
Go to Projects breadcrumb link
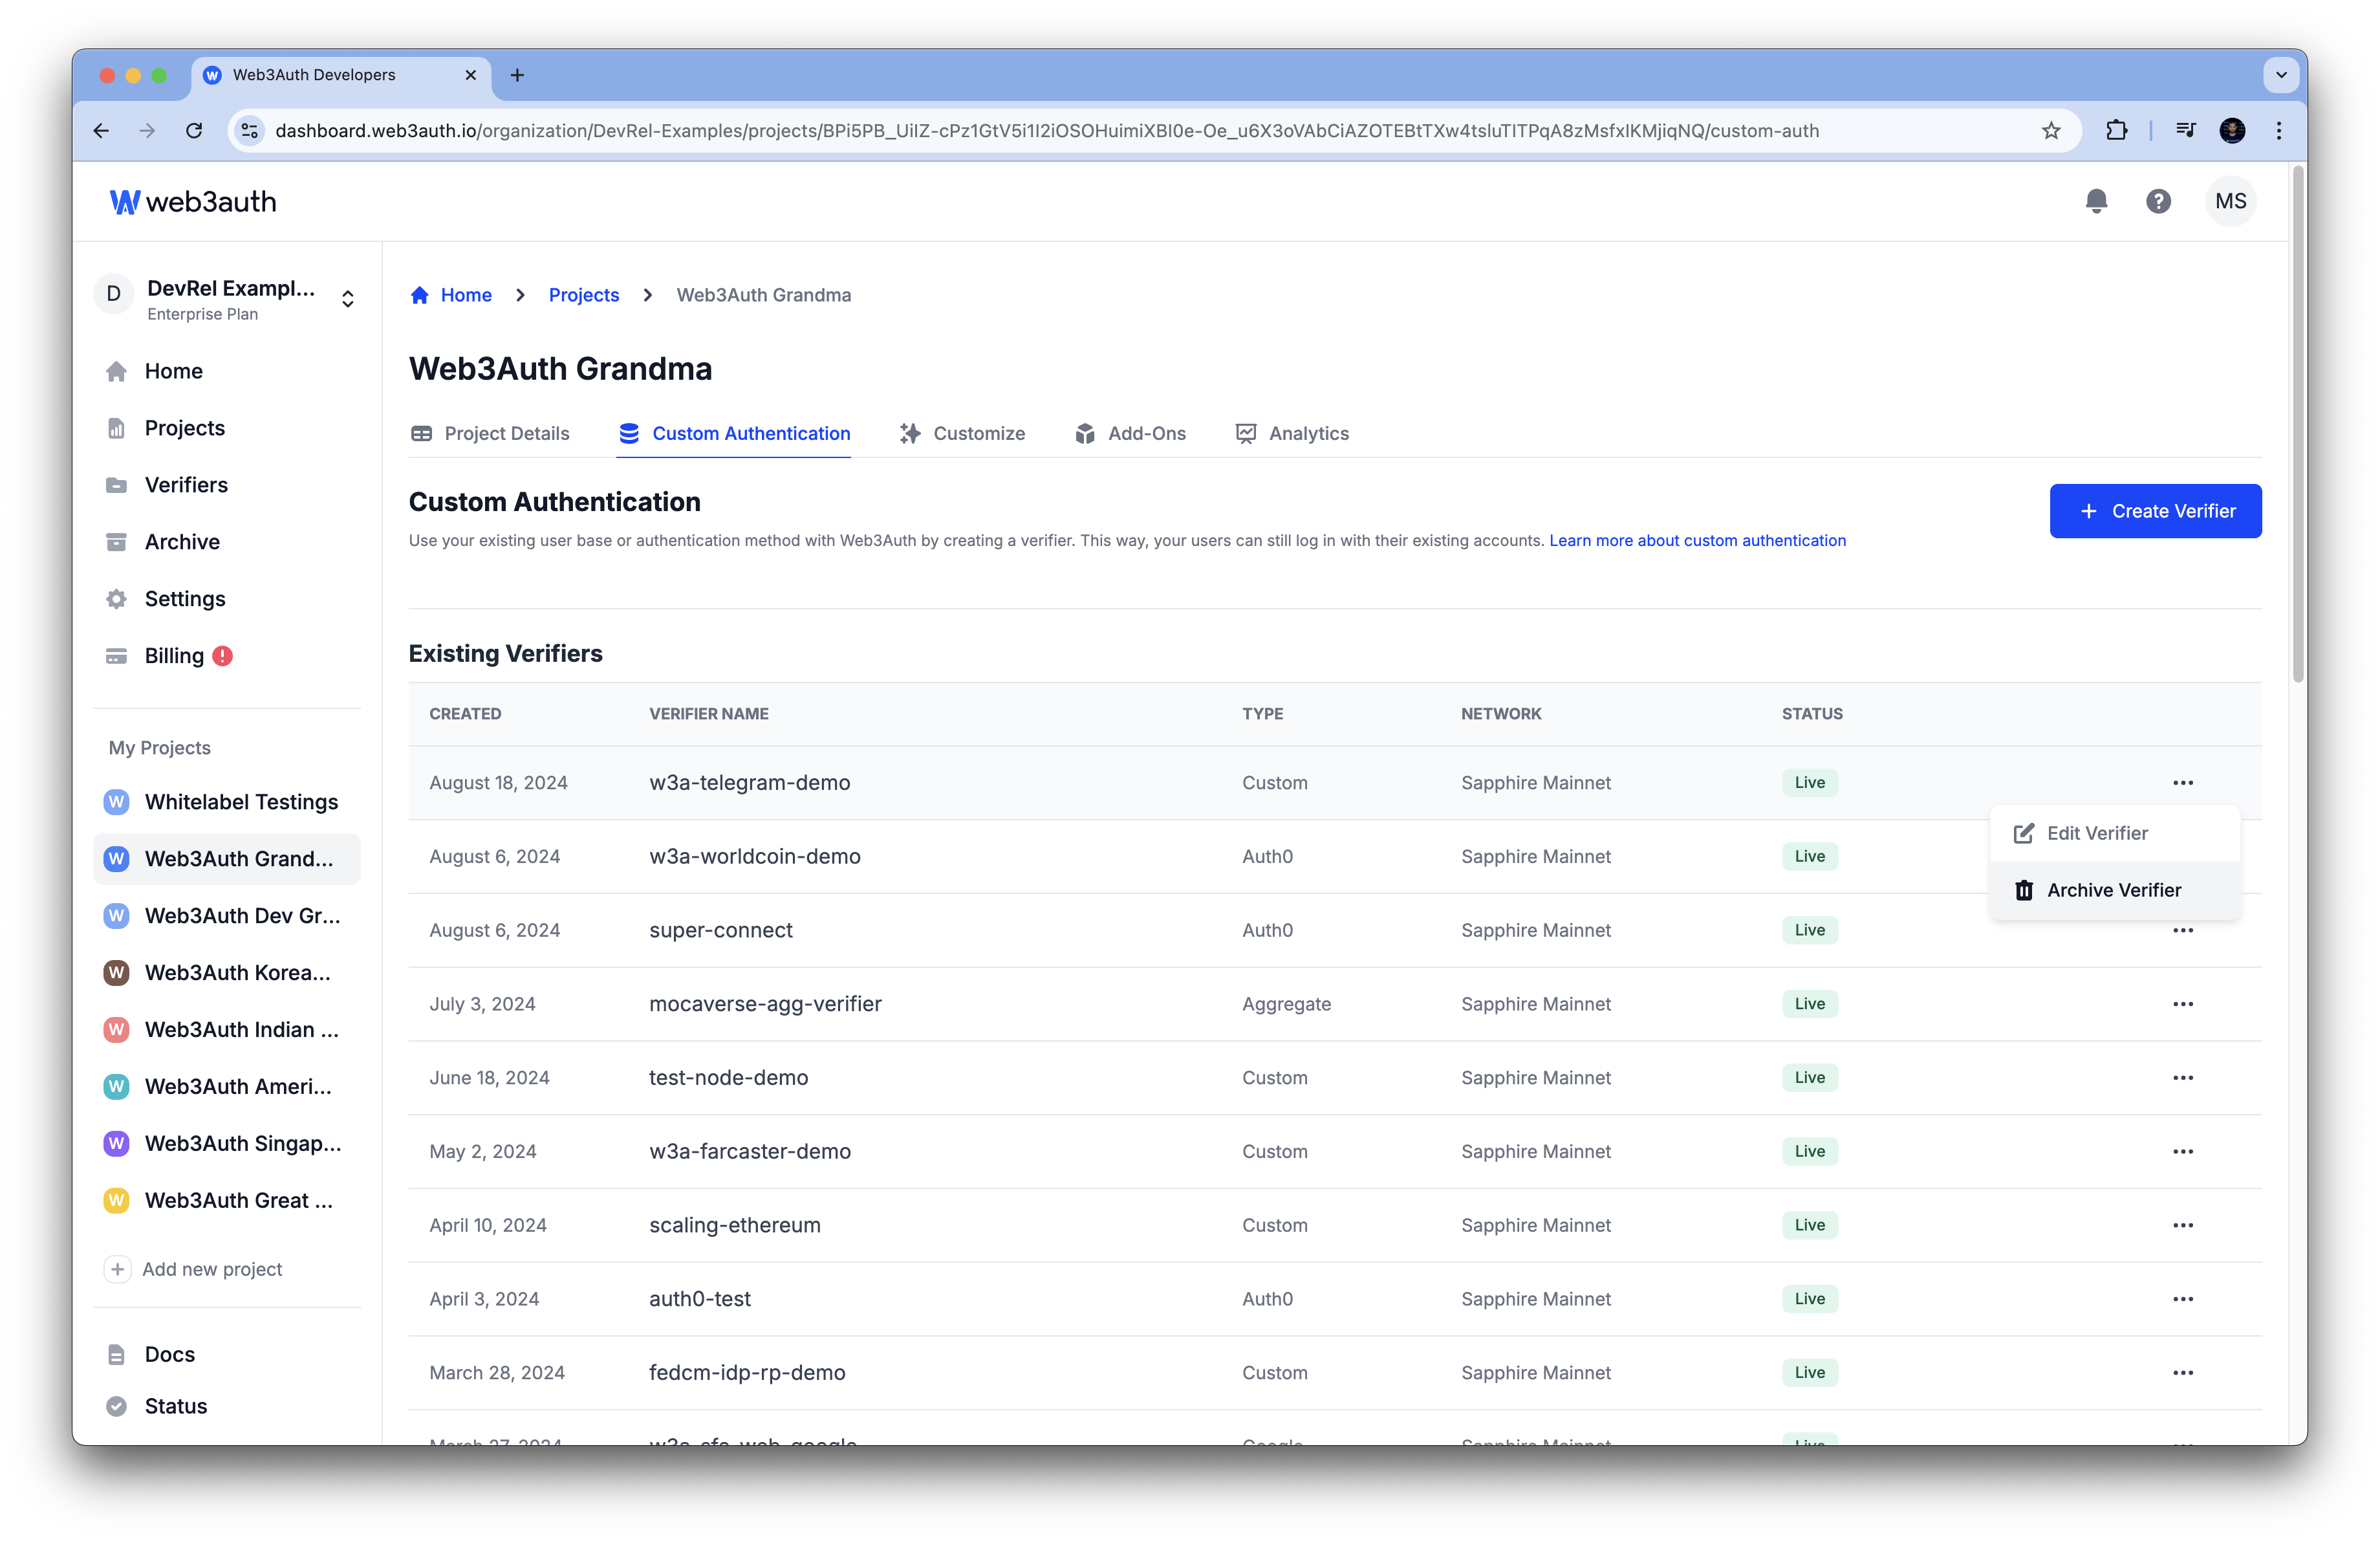584,295
